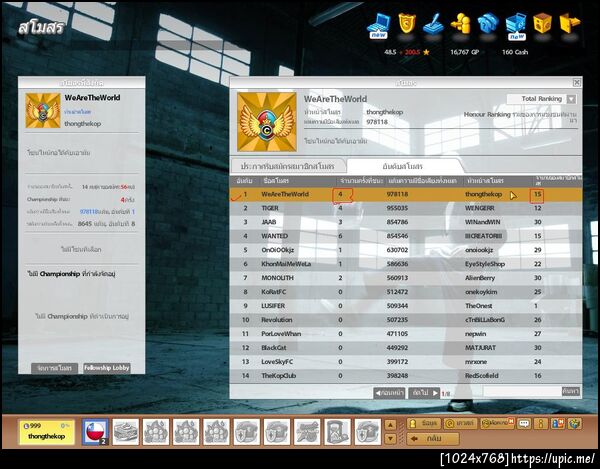
Task: Switch to the club member recruitment tab
Action: 288,166
